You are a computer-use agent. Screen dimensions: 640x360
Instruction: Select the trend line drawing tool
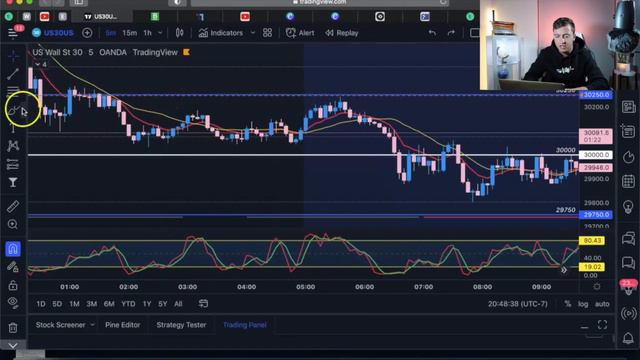point(13,74)
